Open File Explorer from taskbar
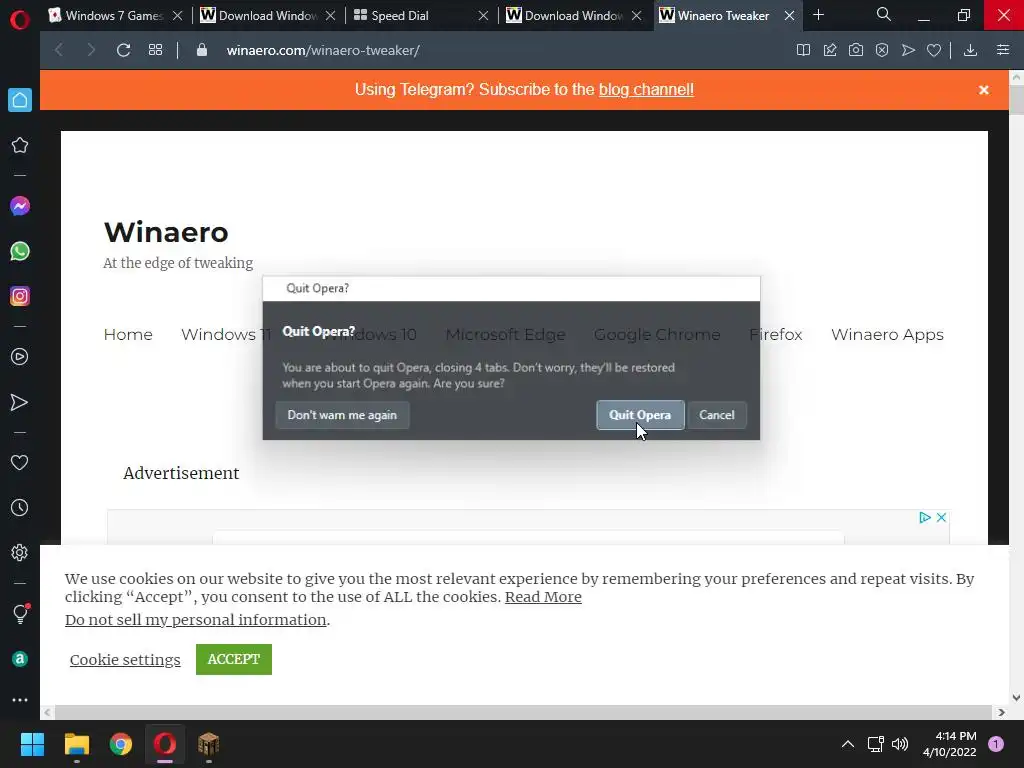 [x=76, y=744]
